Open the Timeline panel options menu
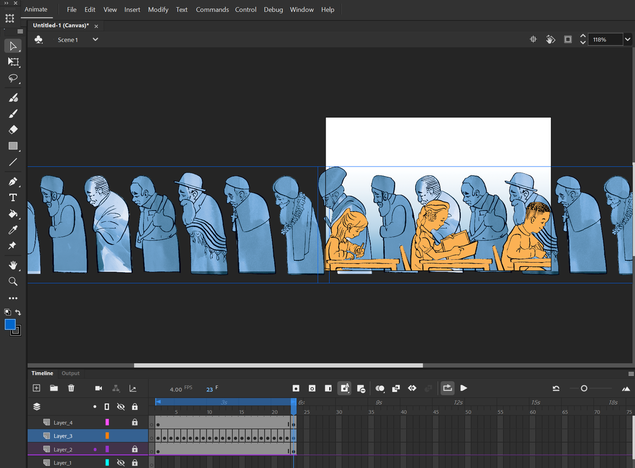 (631, 374)
